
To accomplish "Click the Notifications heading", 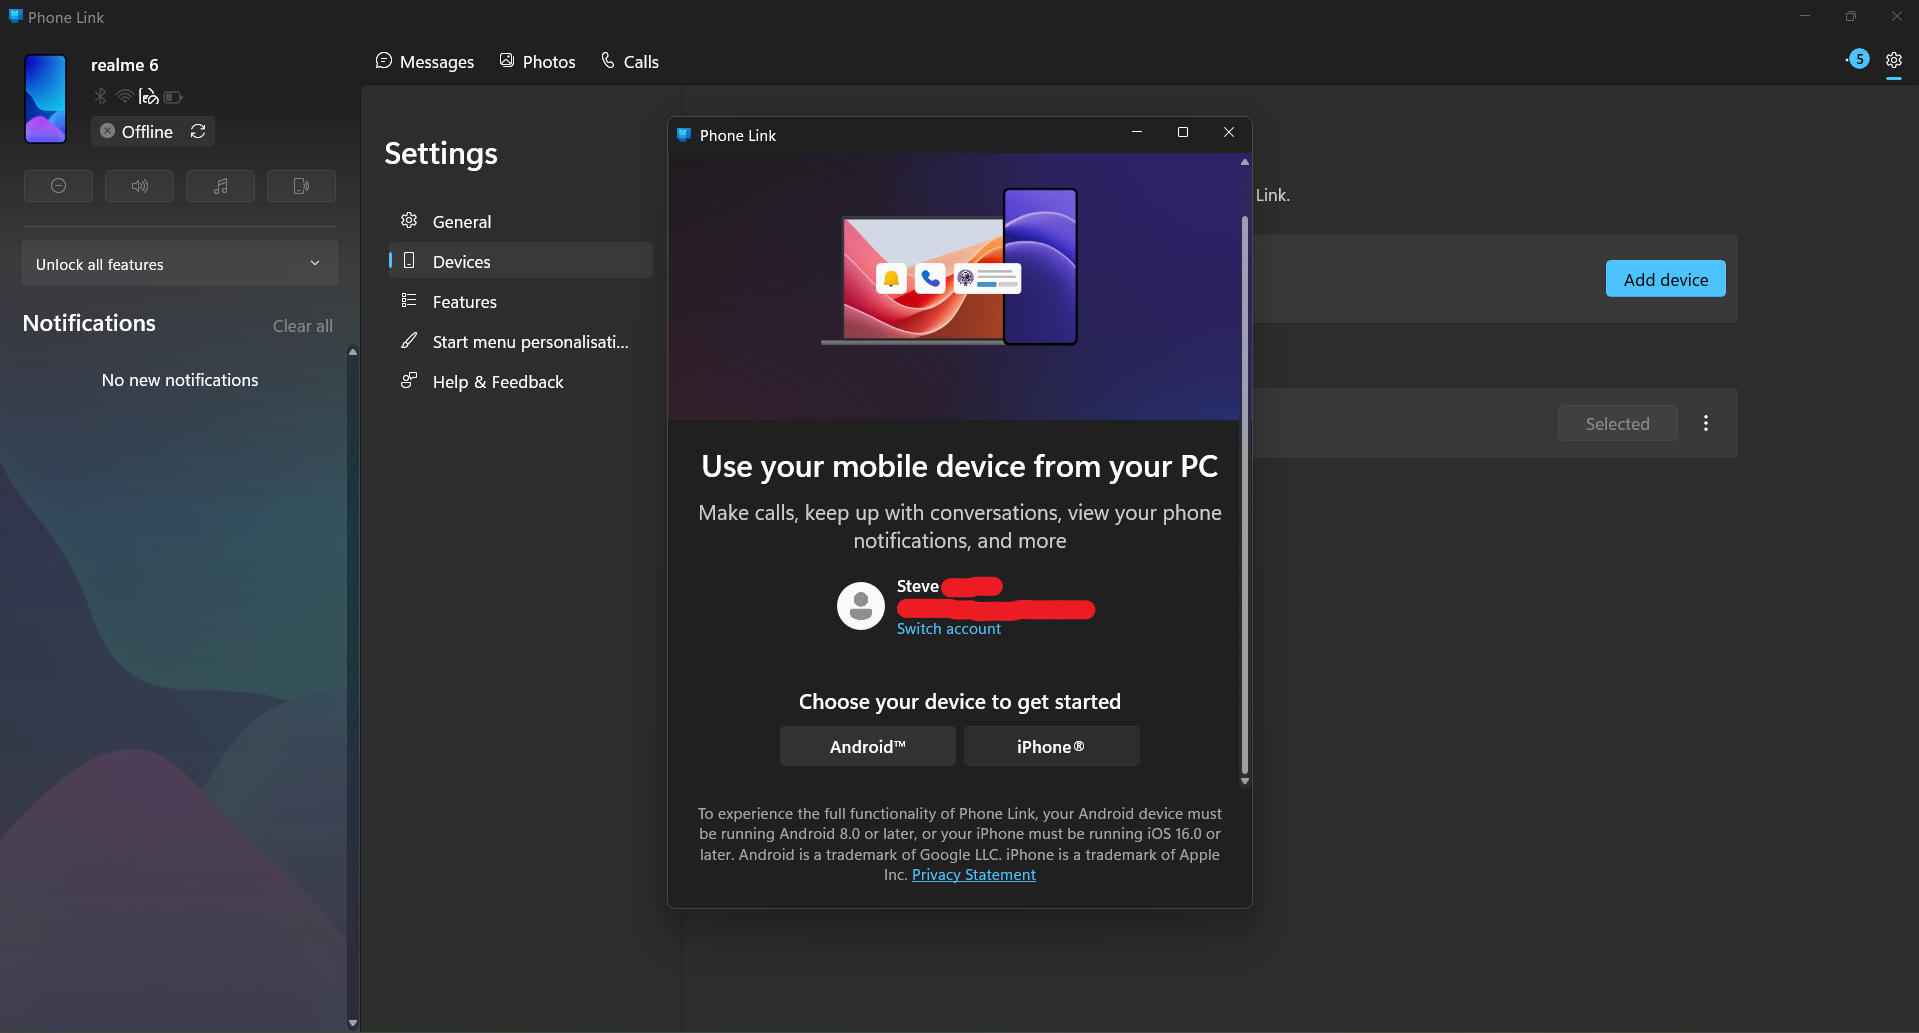I will click(89, 323).
